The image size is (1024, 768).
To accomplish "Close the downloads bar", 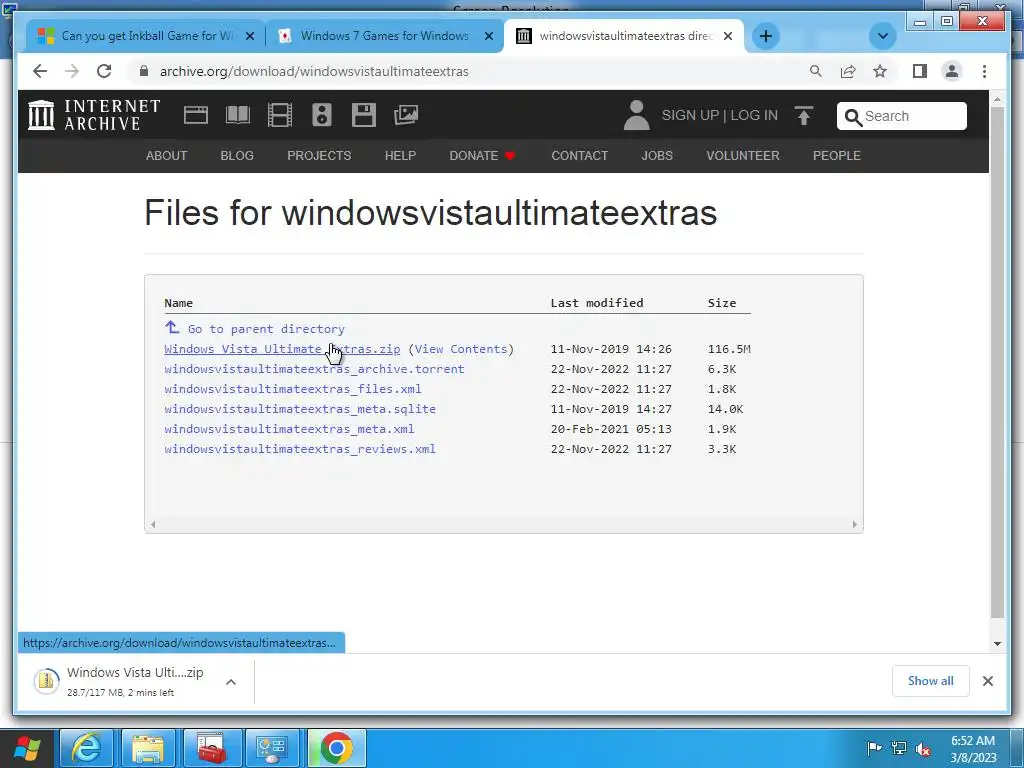I will point(987,681).
